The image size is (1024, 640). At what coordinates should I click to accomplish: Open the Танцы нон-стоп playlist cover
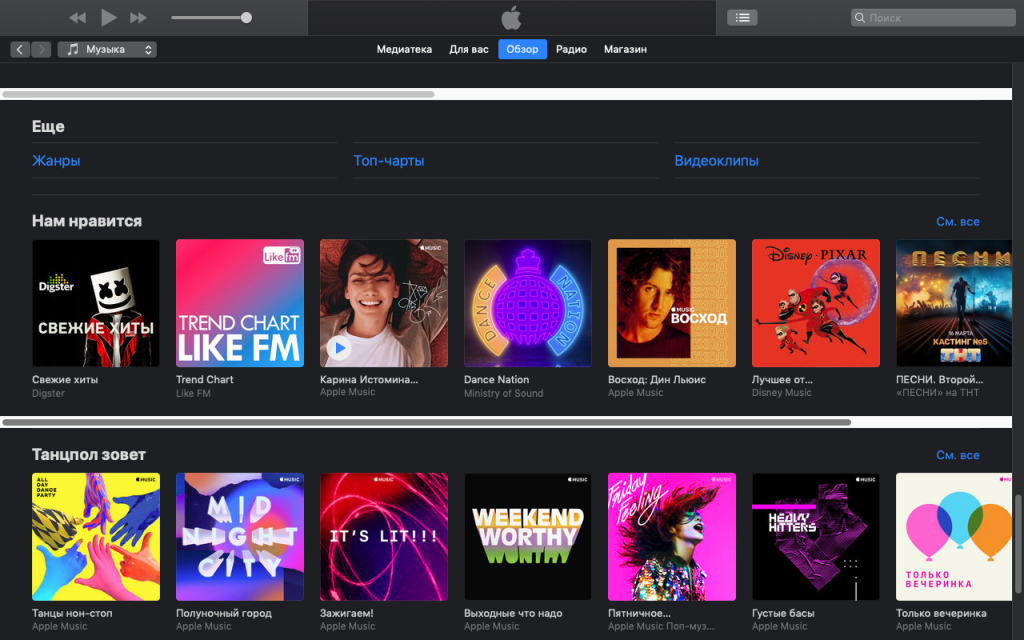(x=96, y=537)
